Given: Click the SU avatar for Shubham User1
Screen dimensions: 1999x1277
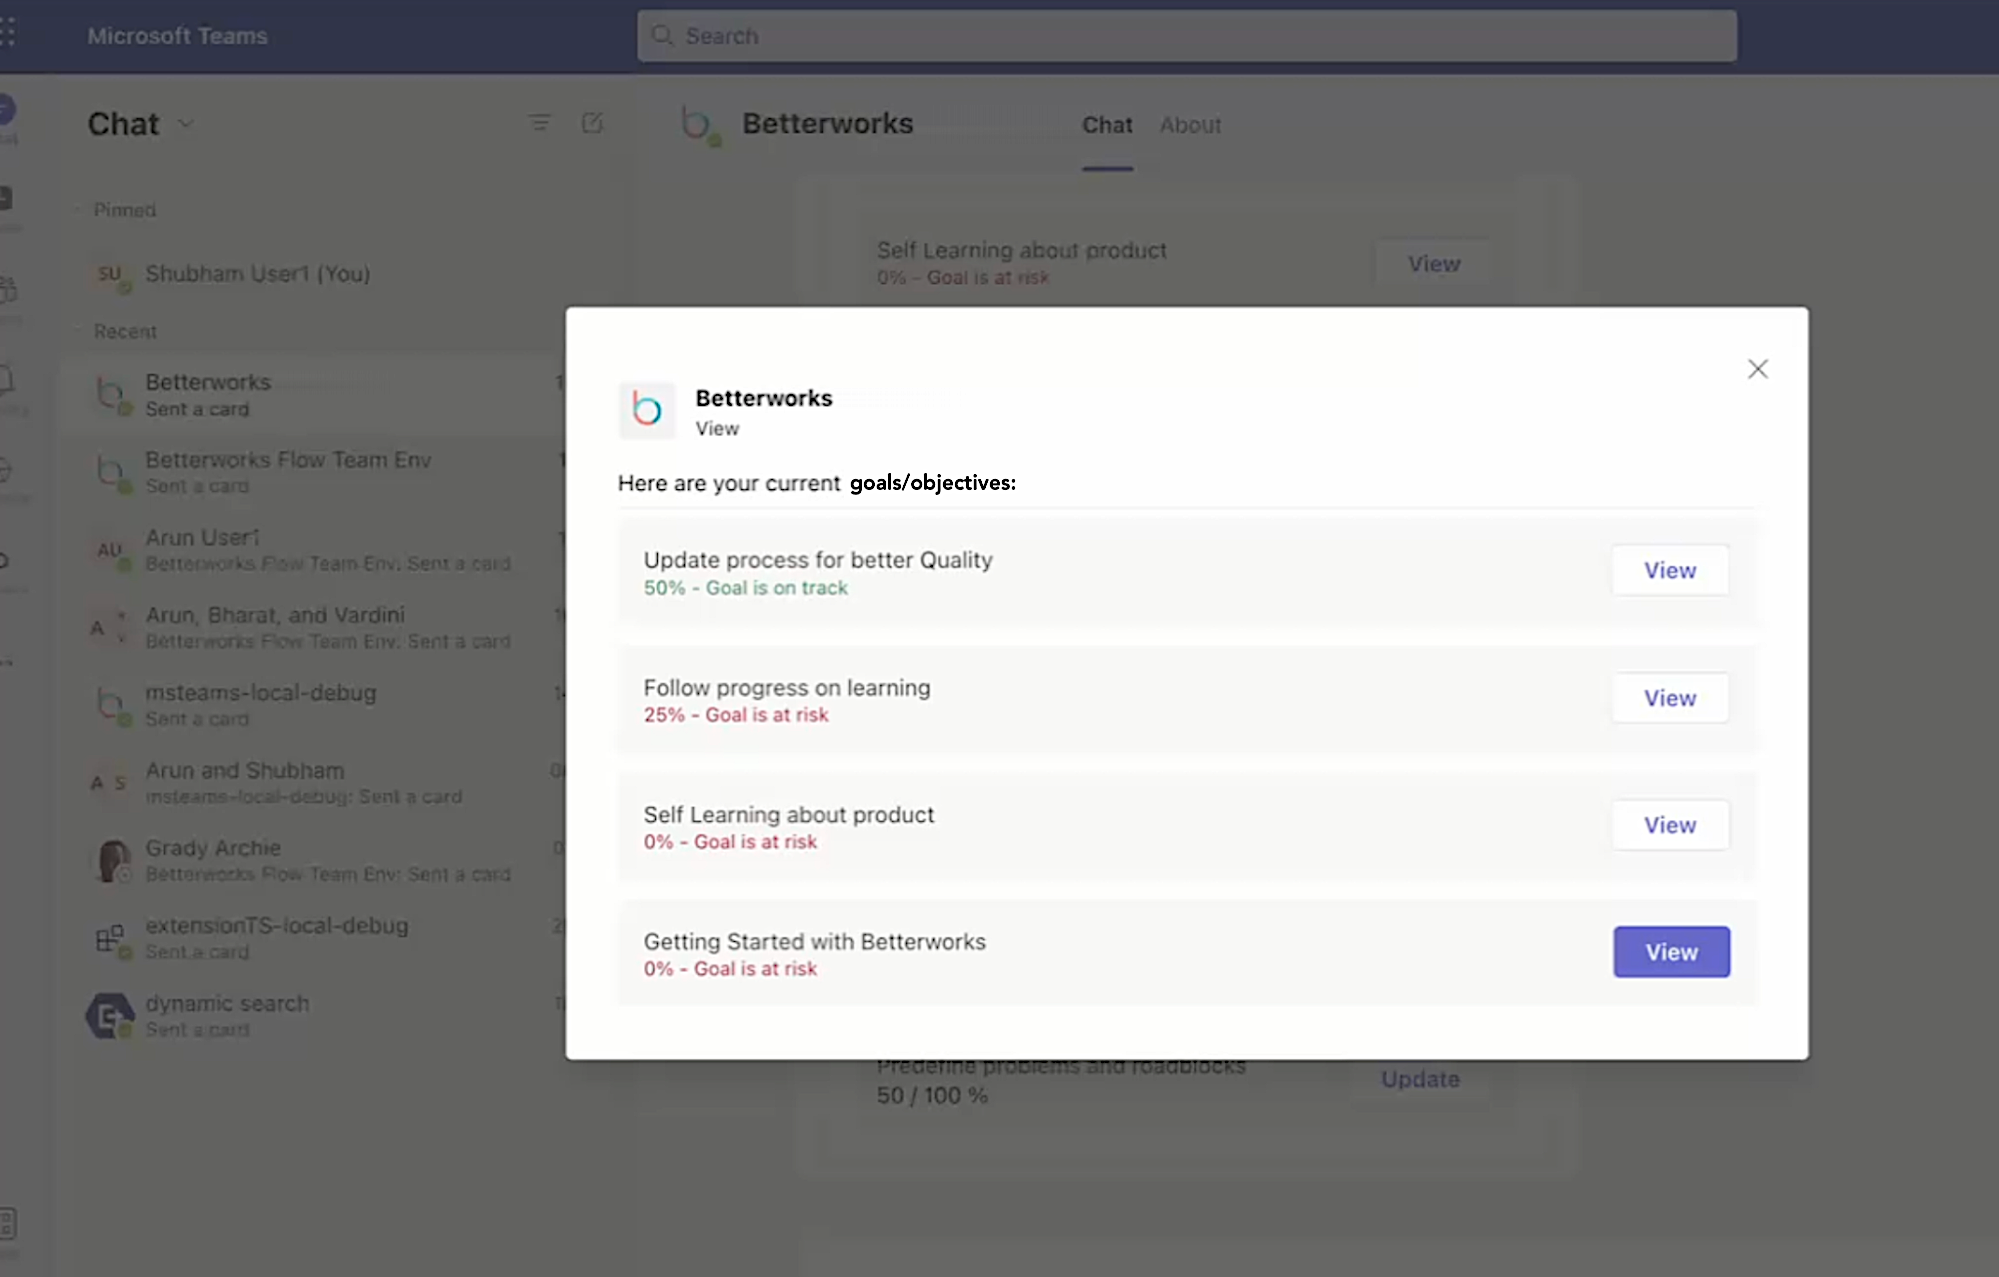Looking at the screenshot, I should [x=109, y=274].
